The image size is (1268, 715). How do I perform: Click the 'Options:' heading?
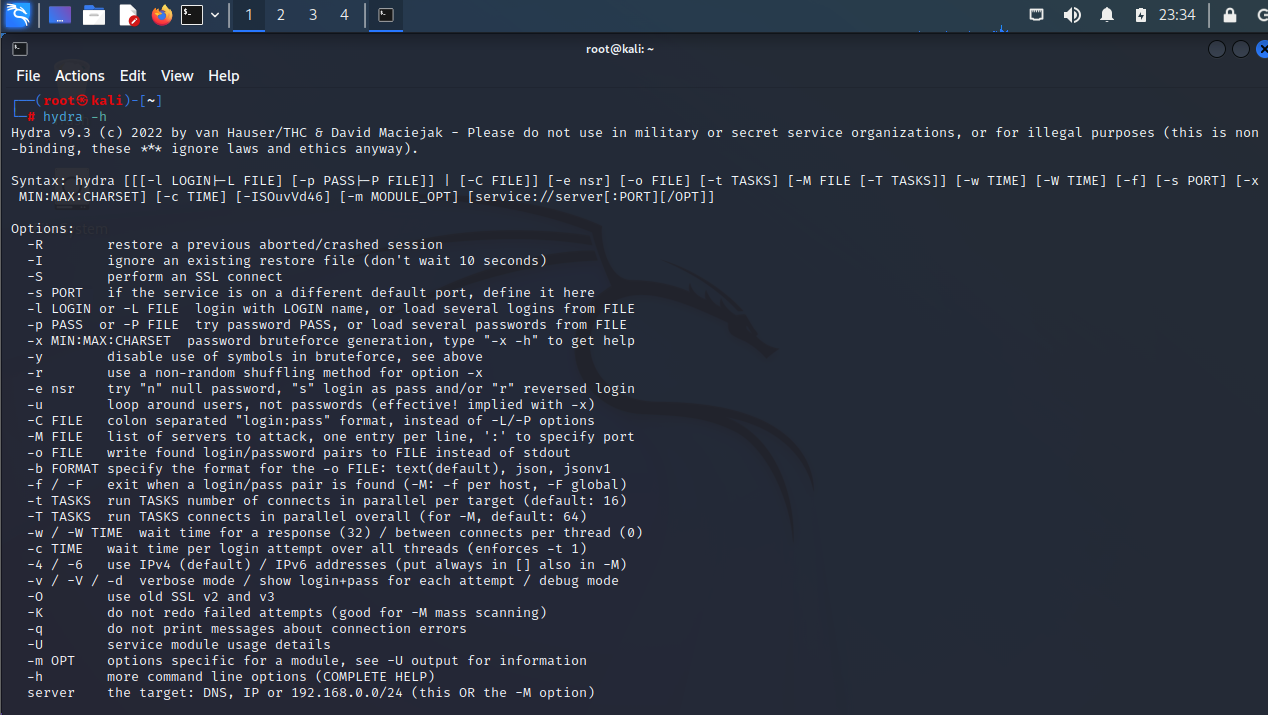[x=43, y=229]
